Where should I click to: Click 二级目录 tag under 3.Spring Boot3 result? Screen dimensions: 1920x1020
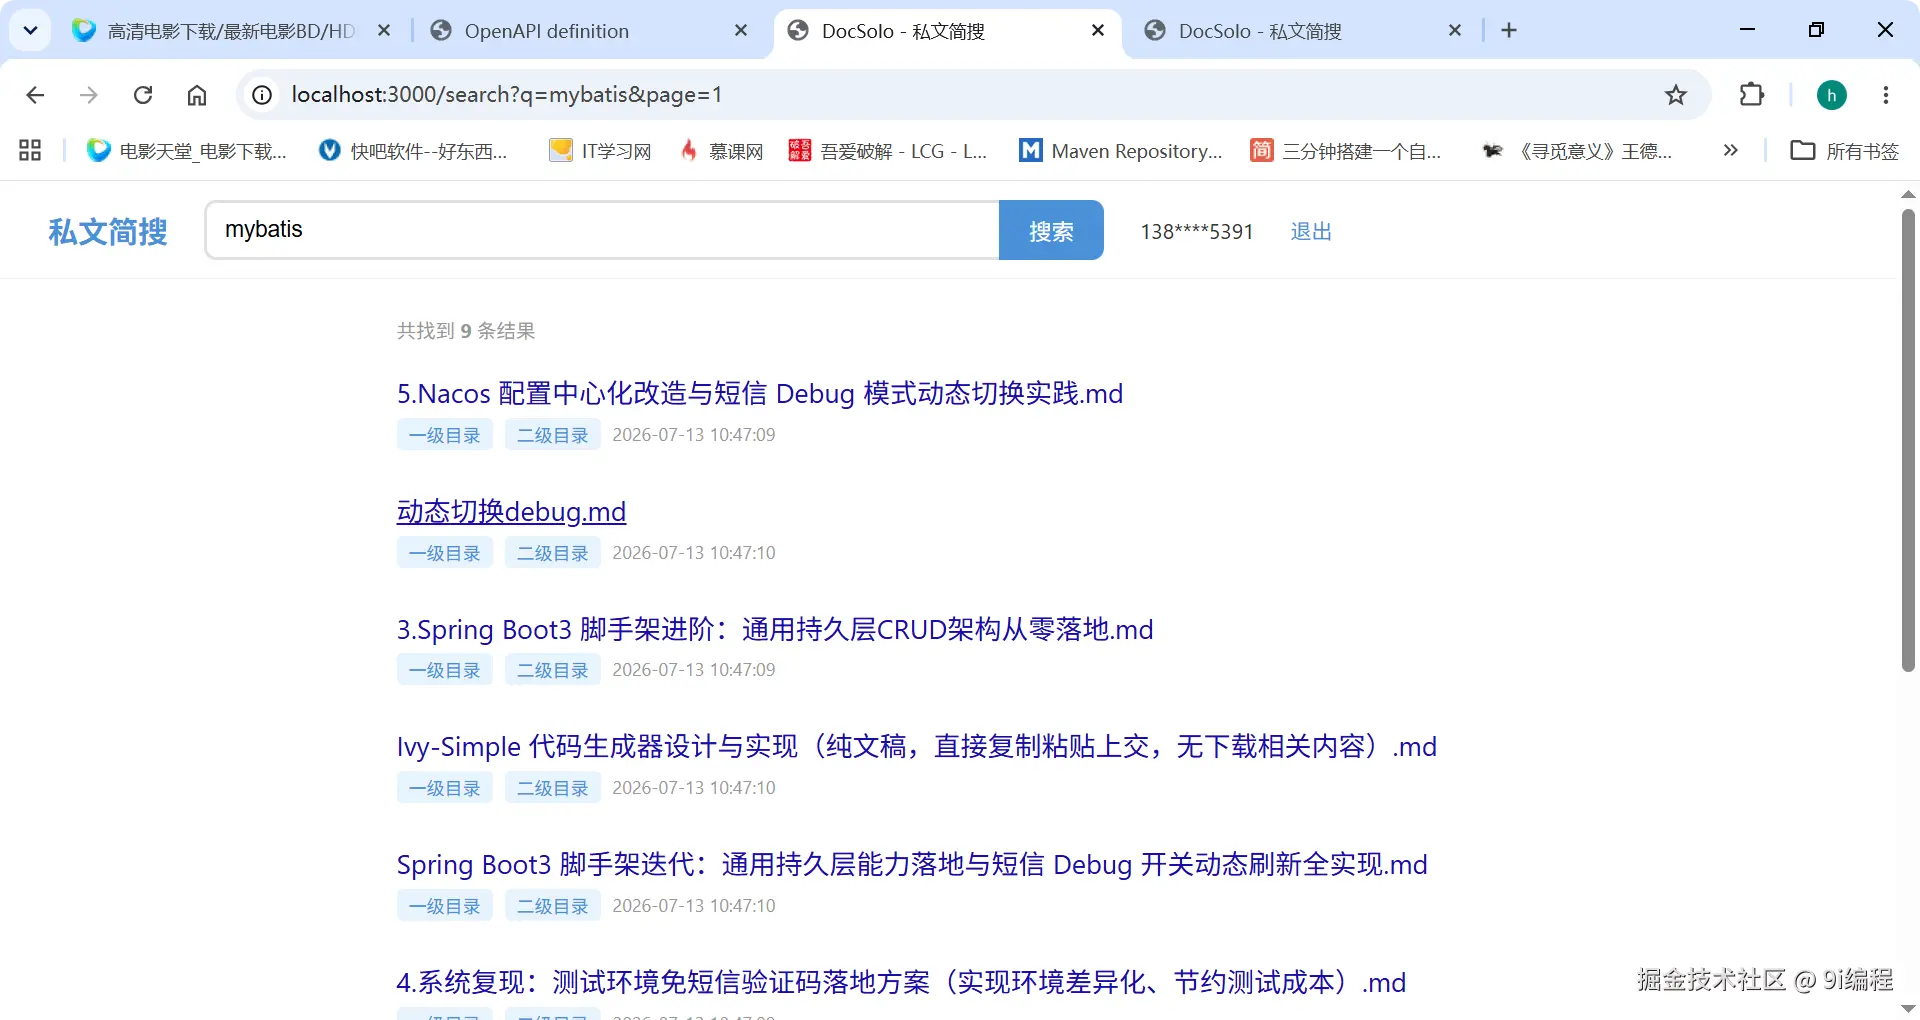point(553,670)
